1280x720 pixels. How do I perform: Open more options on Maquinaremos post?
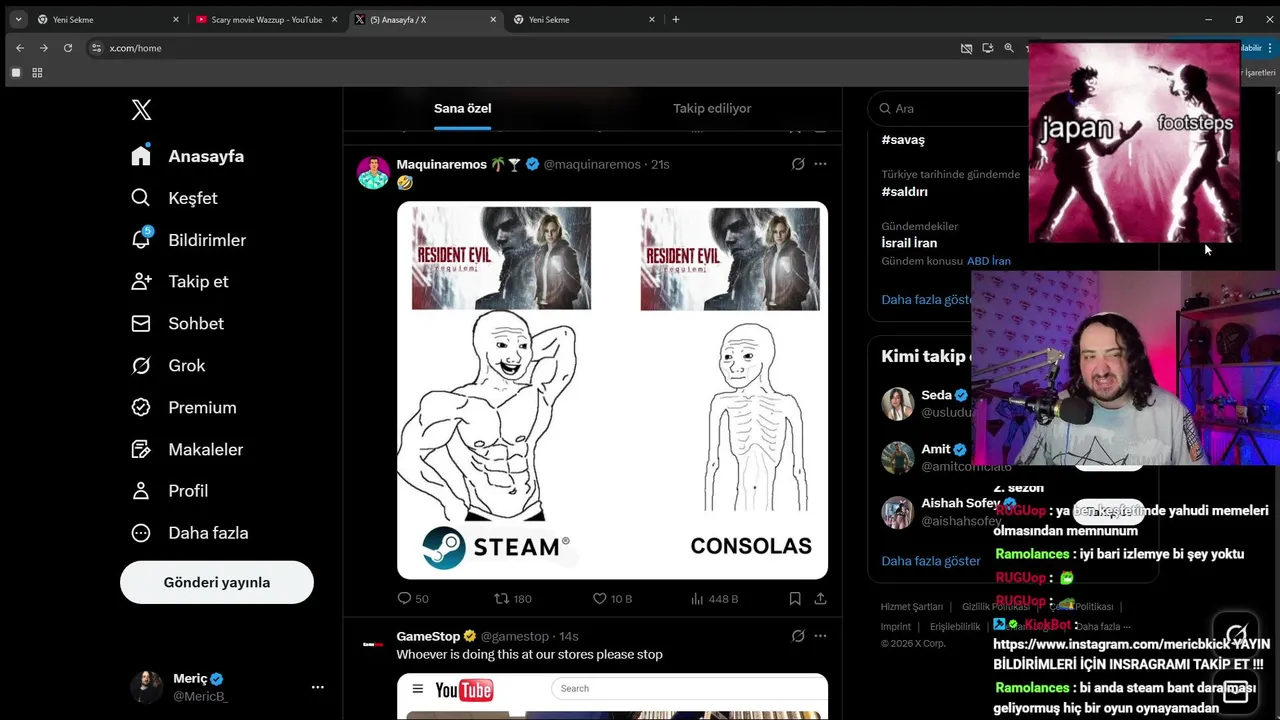820,164
